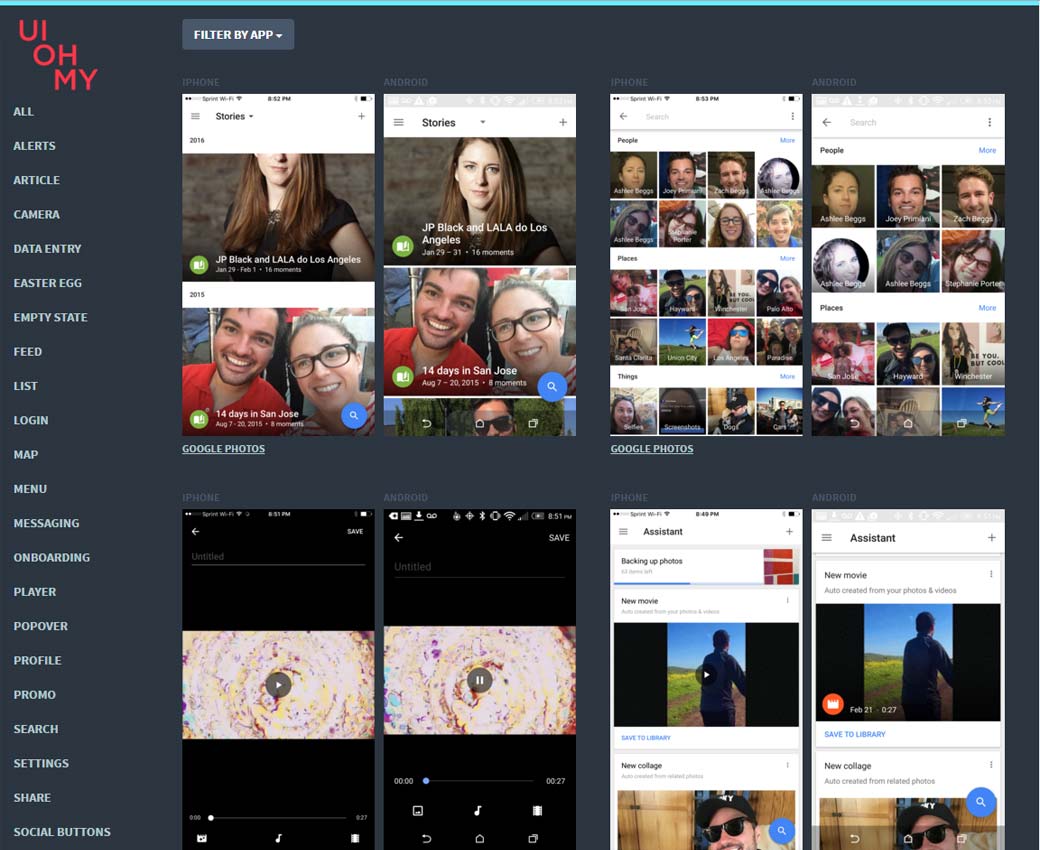The width and height of the screenshot is (1040, 850).
Task: Click music note icon in Android video editor
Action: tap(478, 811)
